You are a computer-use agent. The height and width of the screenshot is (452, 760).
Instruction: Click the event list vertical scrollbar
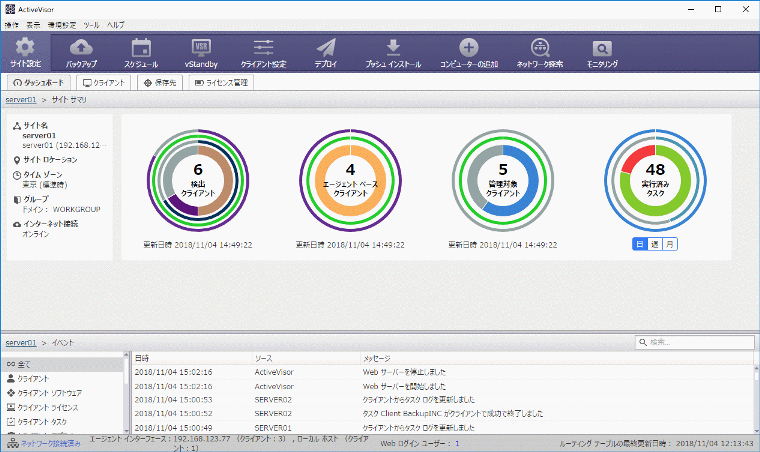[756, 400]
